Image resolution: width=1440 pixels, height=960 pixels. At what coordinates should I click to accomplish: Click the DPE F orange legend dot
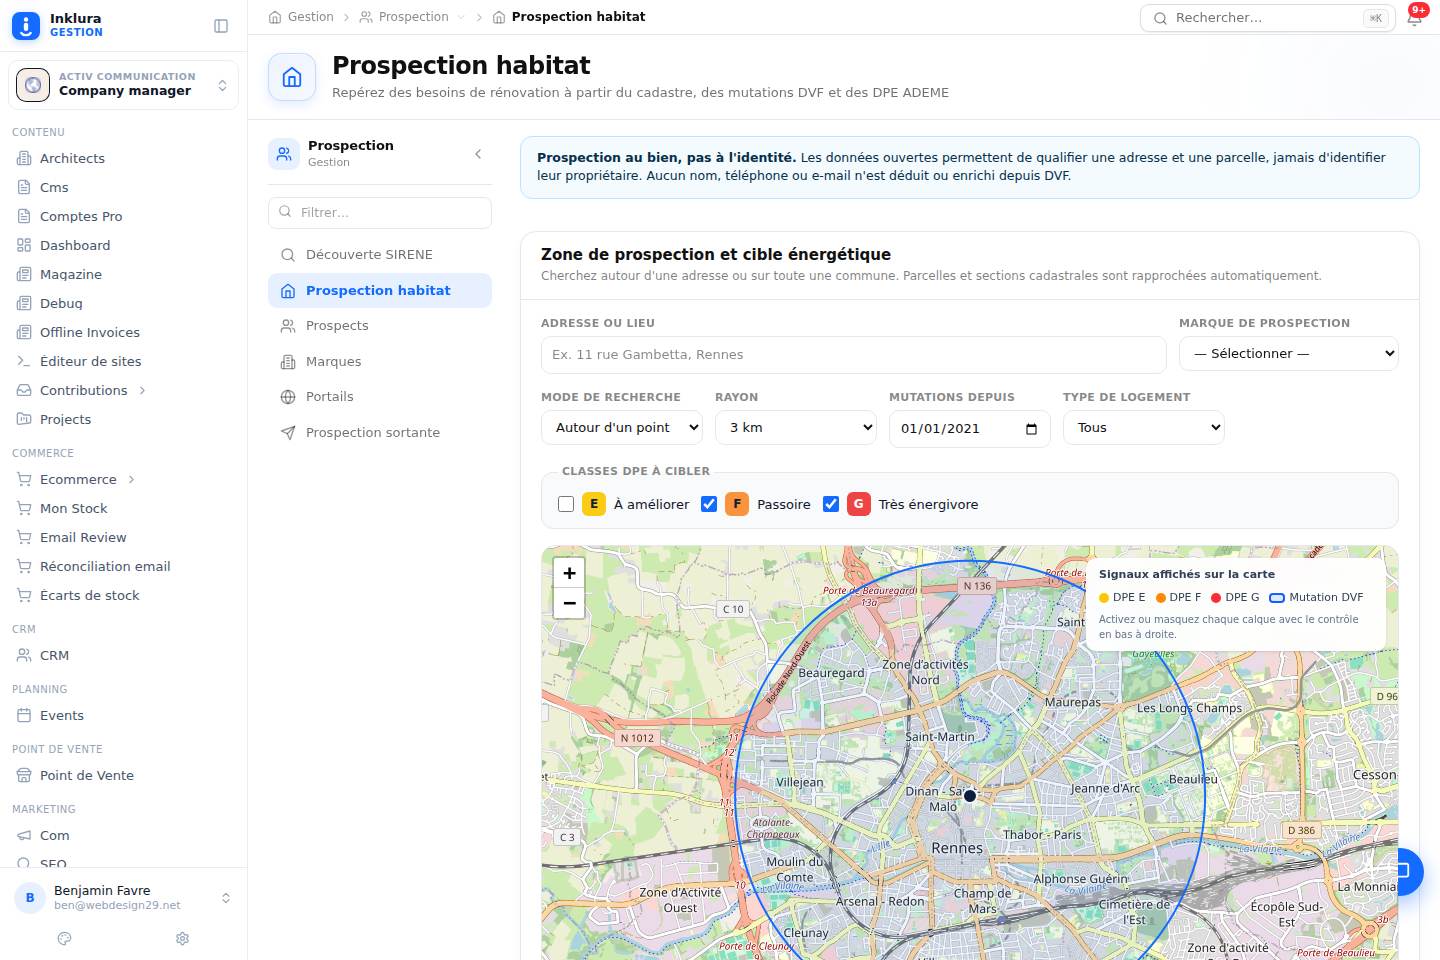click(x=1161, y=598)
